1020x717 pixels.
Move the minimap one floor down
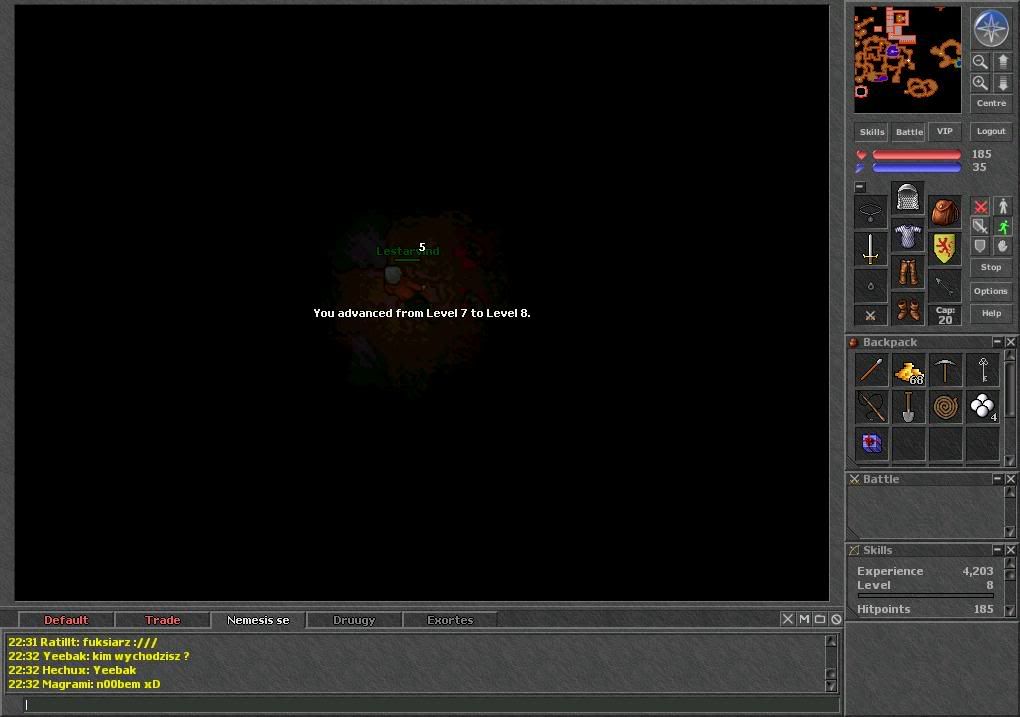point(1002,83)
